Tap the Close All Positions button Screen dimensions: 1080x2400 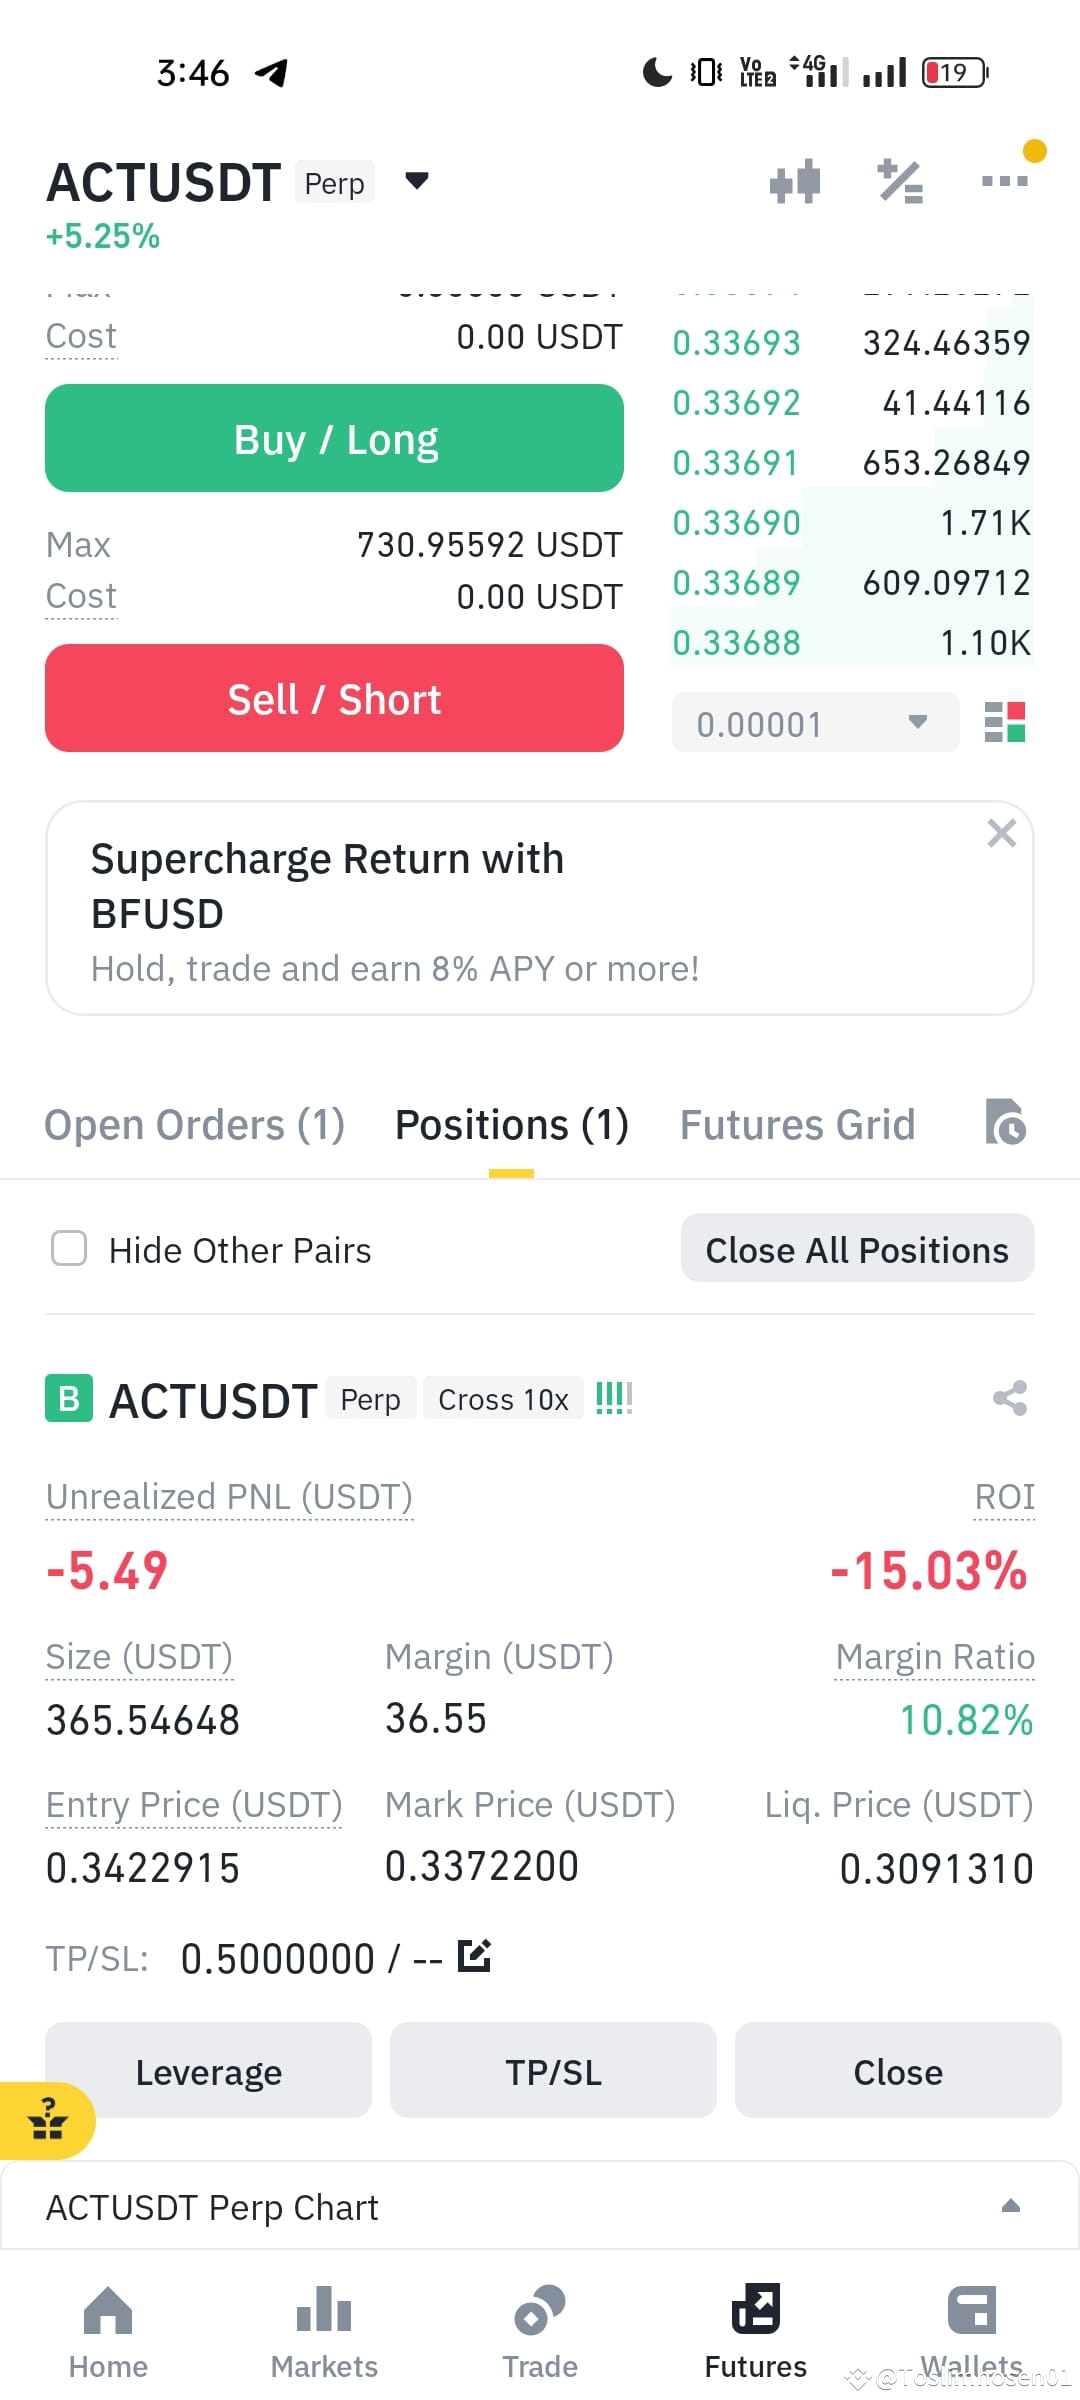click(857, 1248)
